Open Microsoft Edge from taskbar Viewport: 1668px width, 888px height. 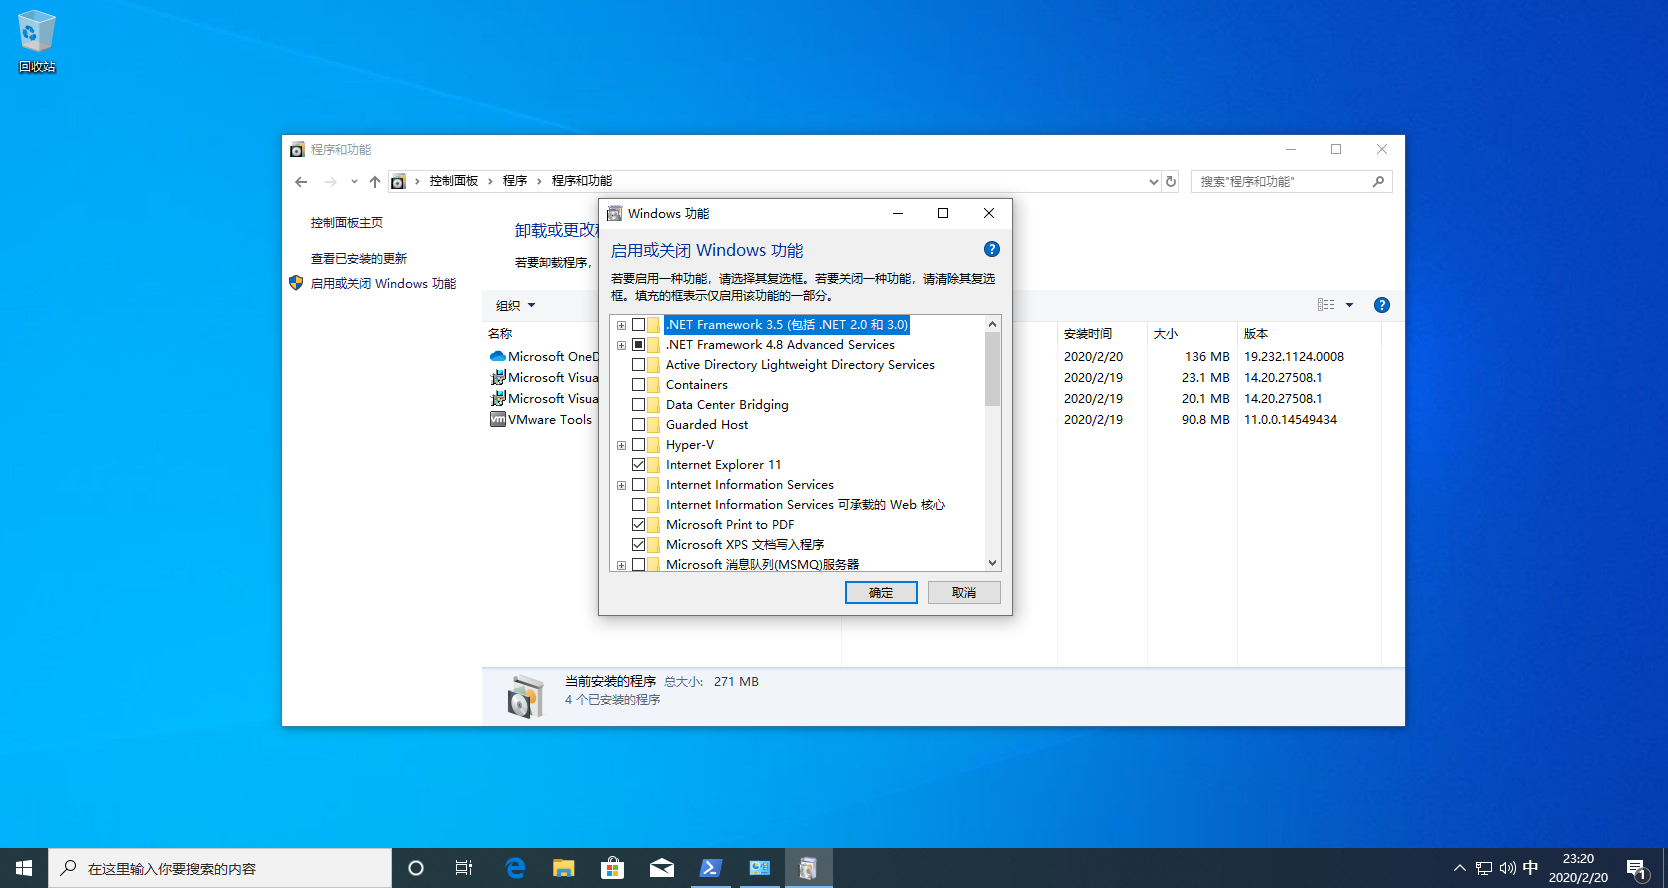[515, 868]
